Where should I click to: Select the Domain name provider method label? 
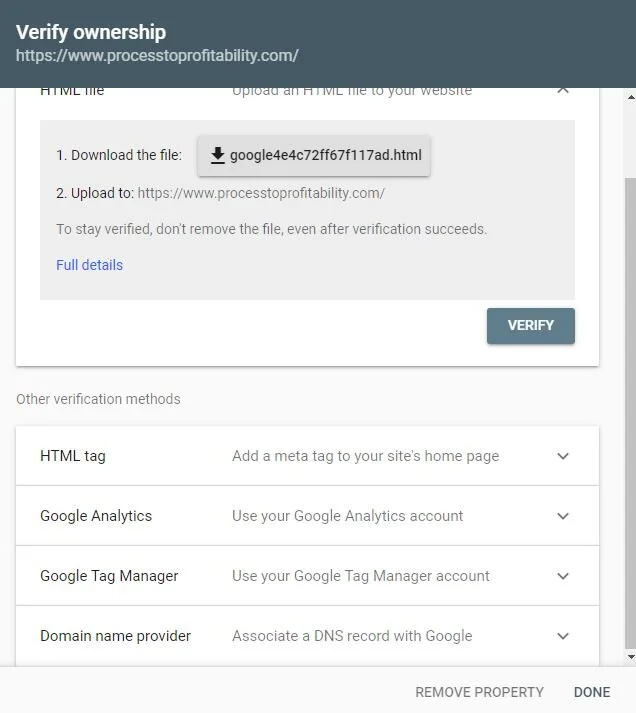point(115,636)
